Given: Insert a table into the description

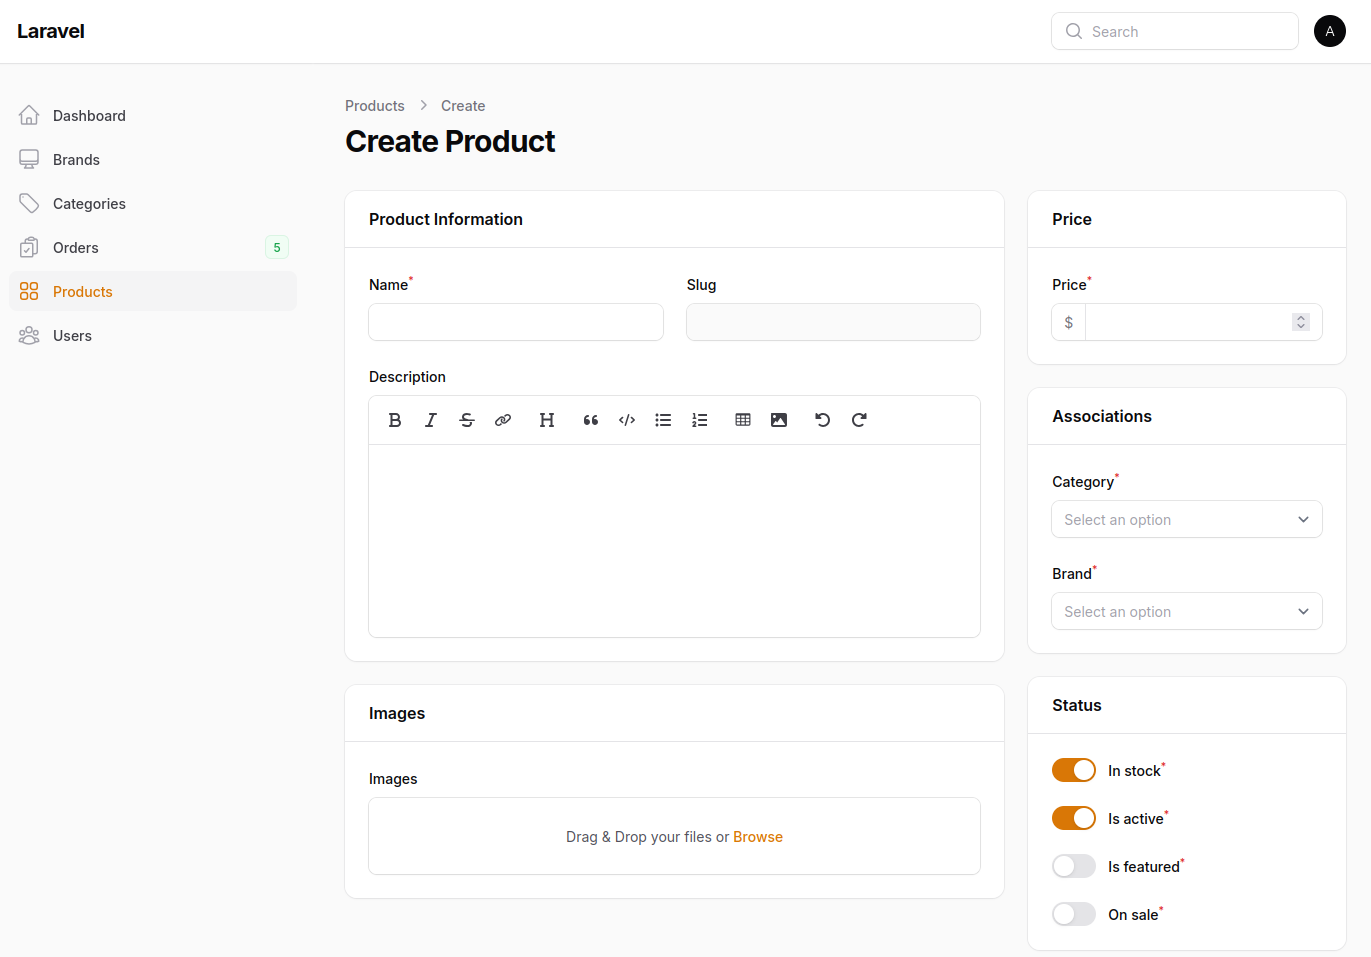Looking at the screenshot, I should click(x=743, y=420).
